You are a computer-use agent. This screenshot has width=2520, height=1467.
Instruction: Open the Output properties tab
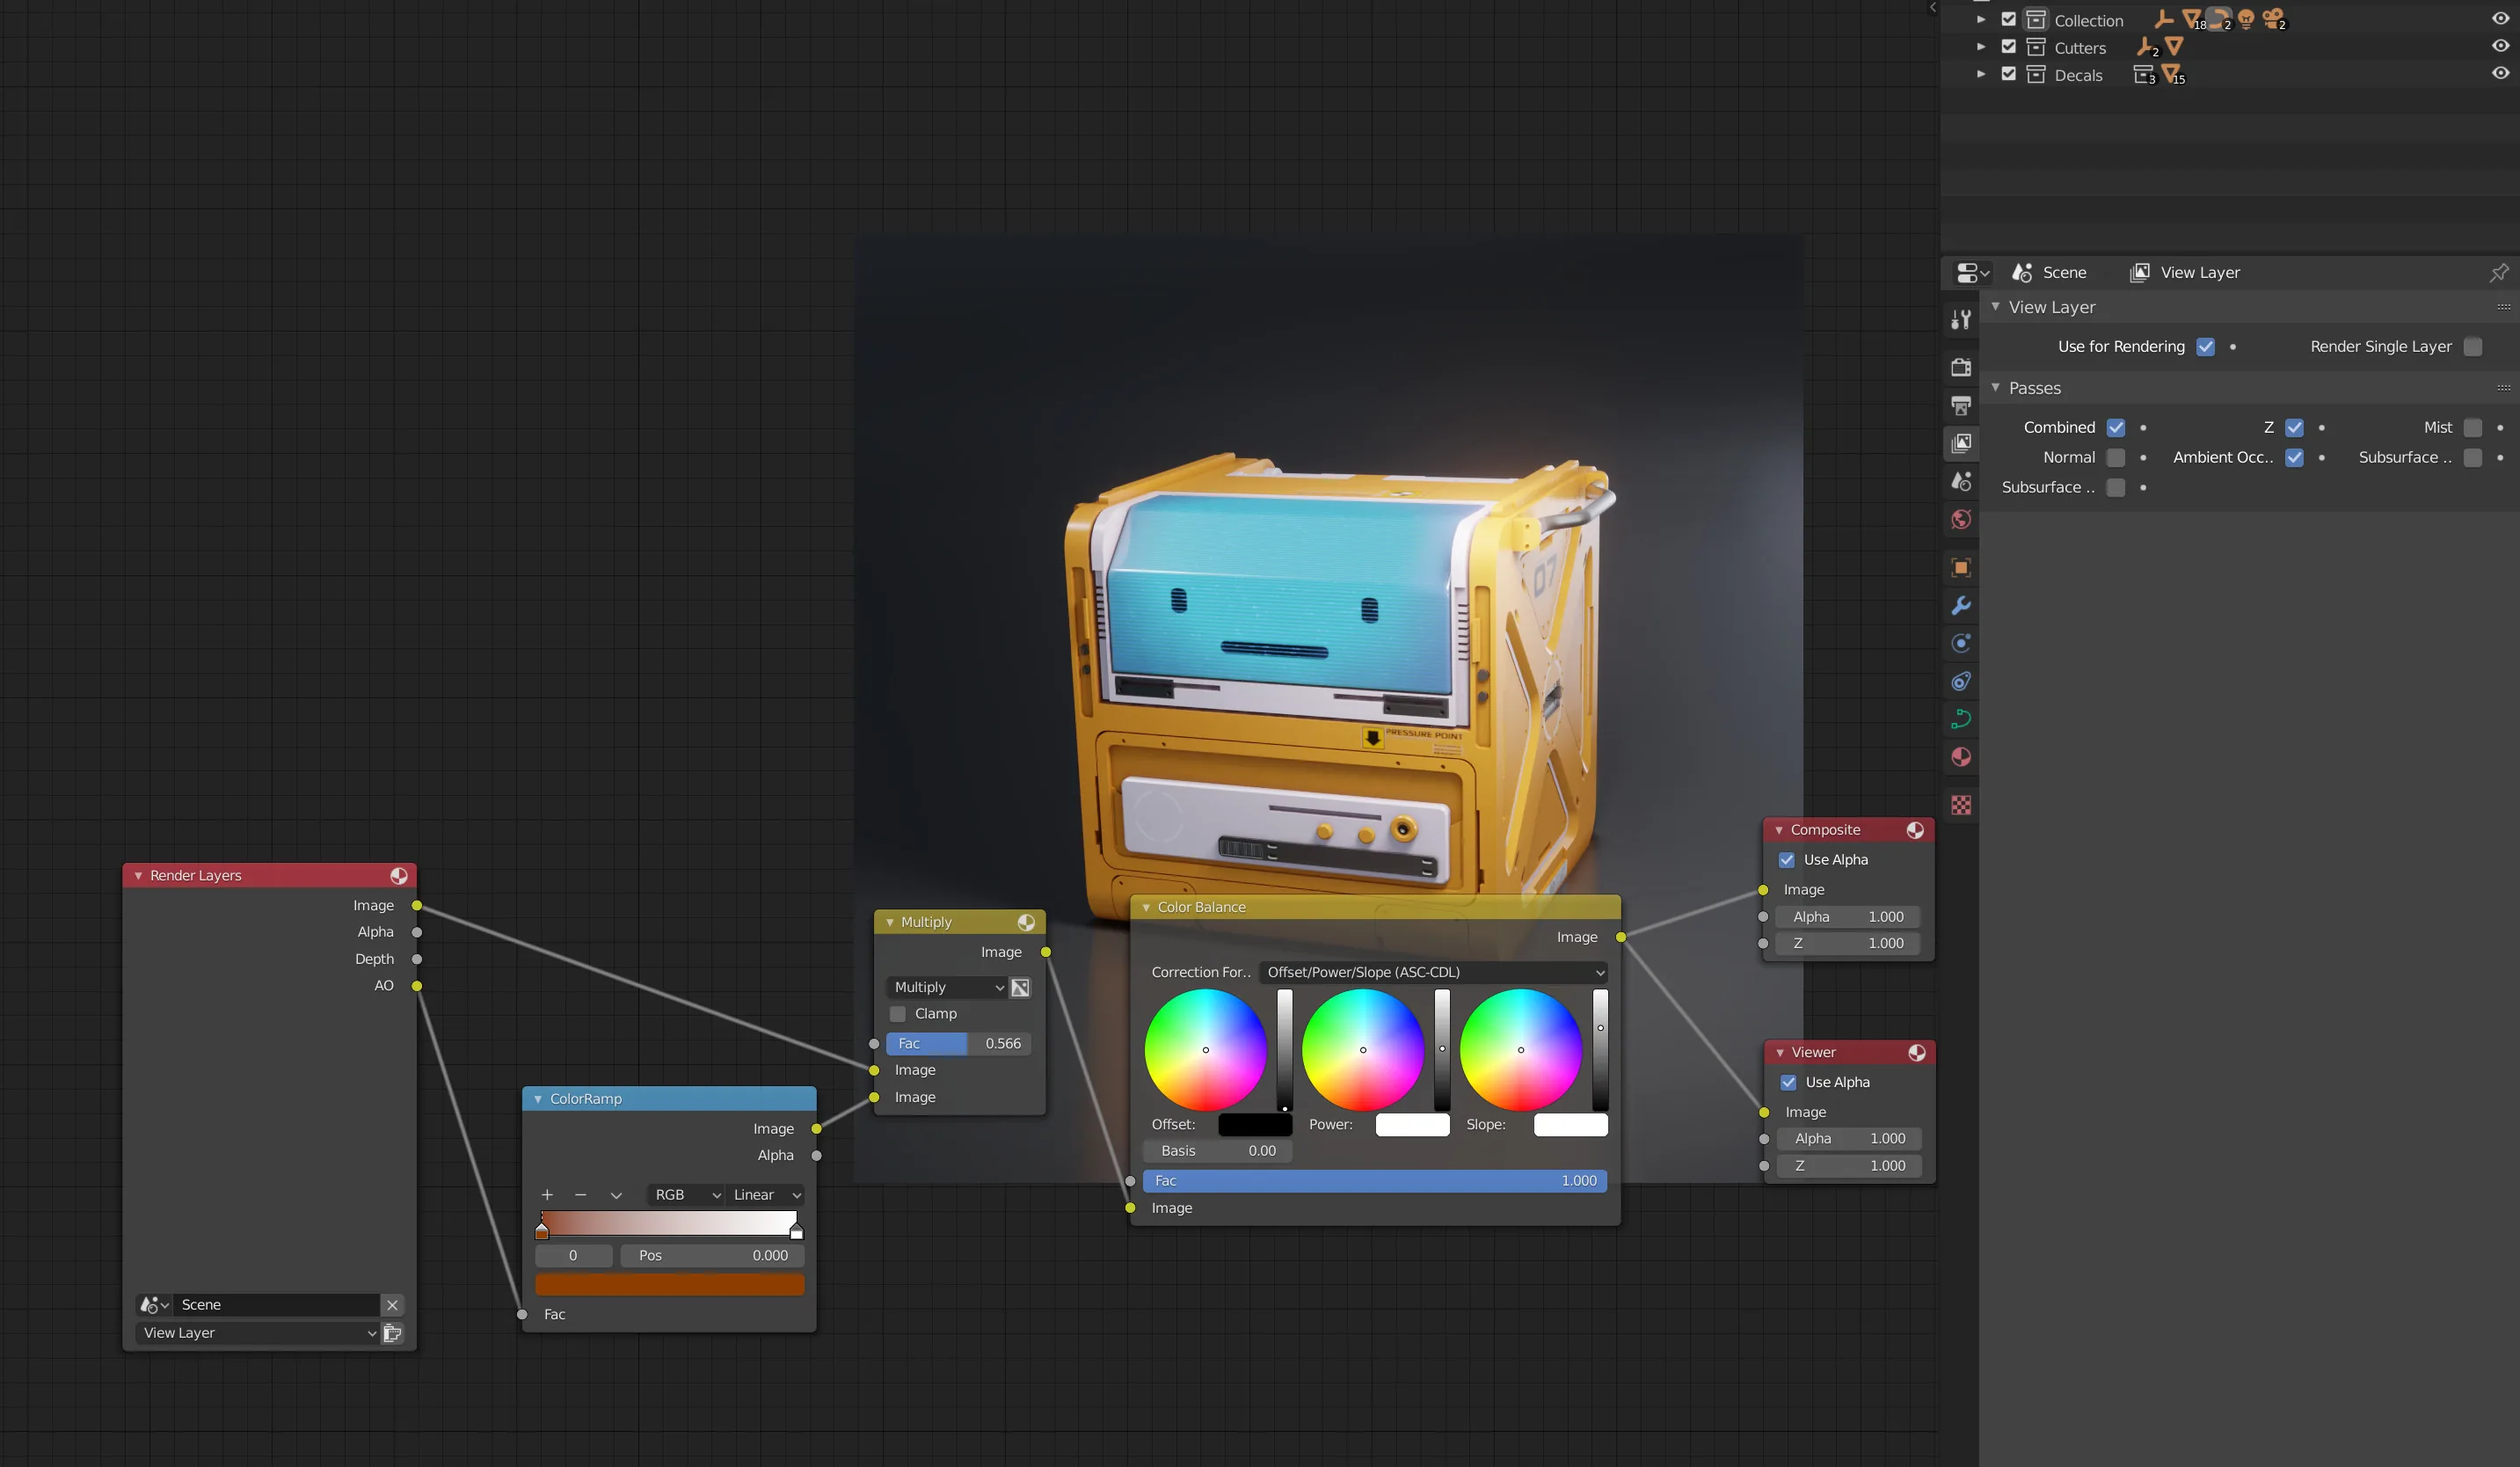[1960, 405]
